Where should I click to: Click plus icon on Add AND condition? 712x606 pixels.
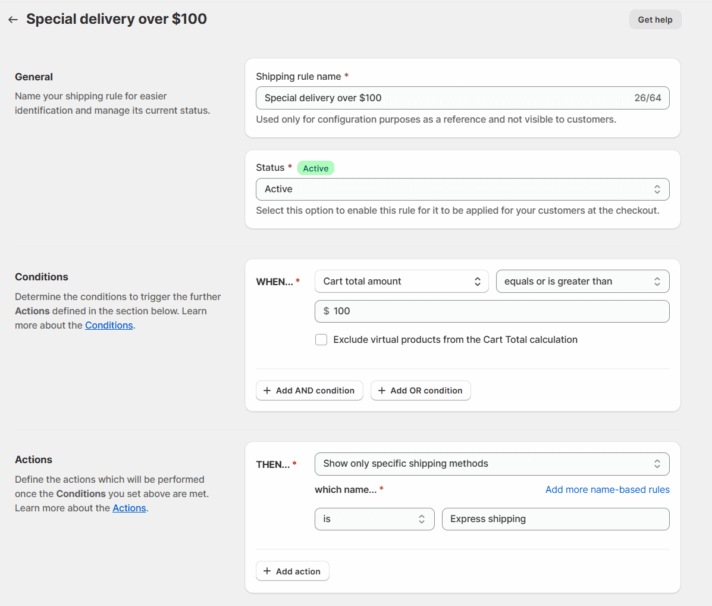[x=267, y=391]
